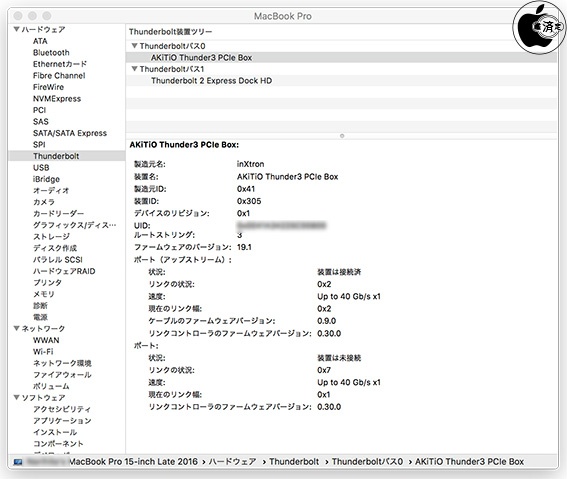This screenshot has width=567, height=479.
Task: Select AKiTiO Thunder3 PCIe Box tree row
Action: pos(341,57)
